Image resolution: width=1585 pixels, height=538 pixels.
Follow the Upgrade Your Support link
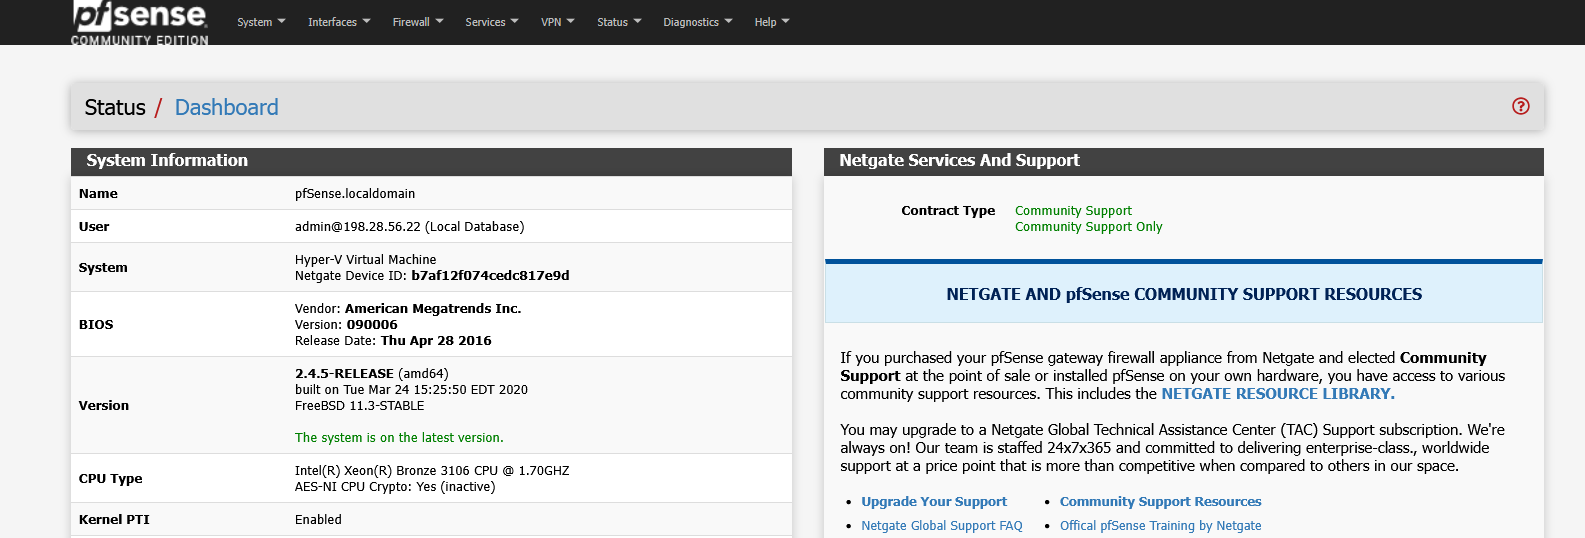tap(934, 502)
